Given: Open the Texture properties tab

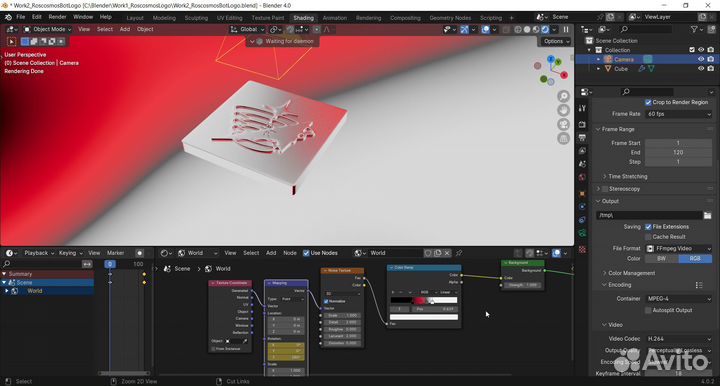Looking at the screenshot, I should [582, 250].
